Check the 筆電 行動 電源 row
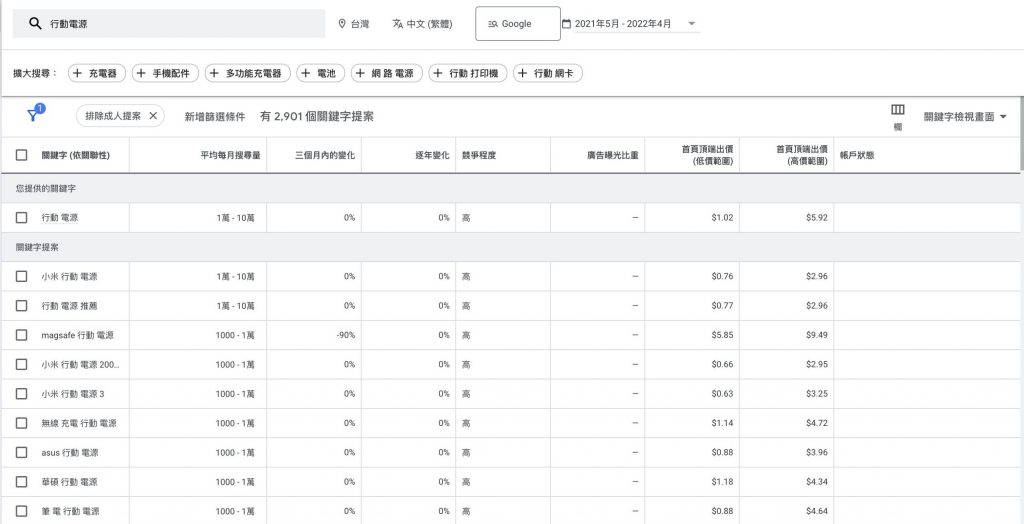 tap(22, 511)
